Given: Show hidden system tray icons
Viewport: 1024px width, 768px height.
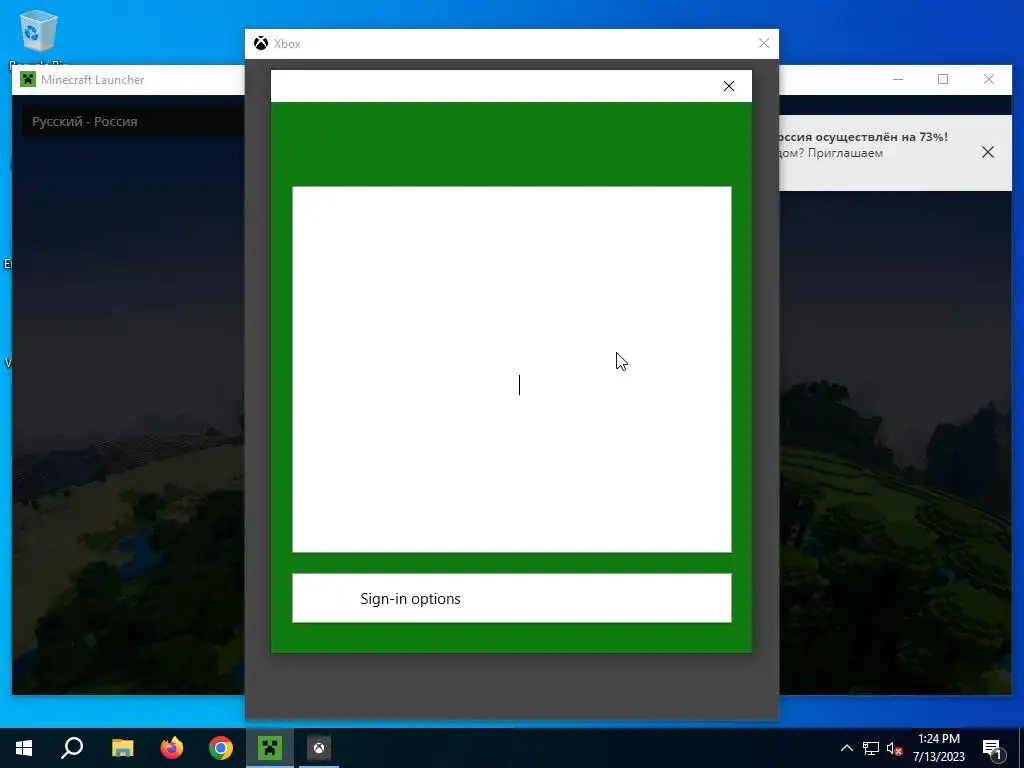Looking at the screenshot, I should [x=846, y=748].
